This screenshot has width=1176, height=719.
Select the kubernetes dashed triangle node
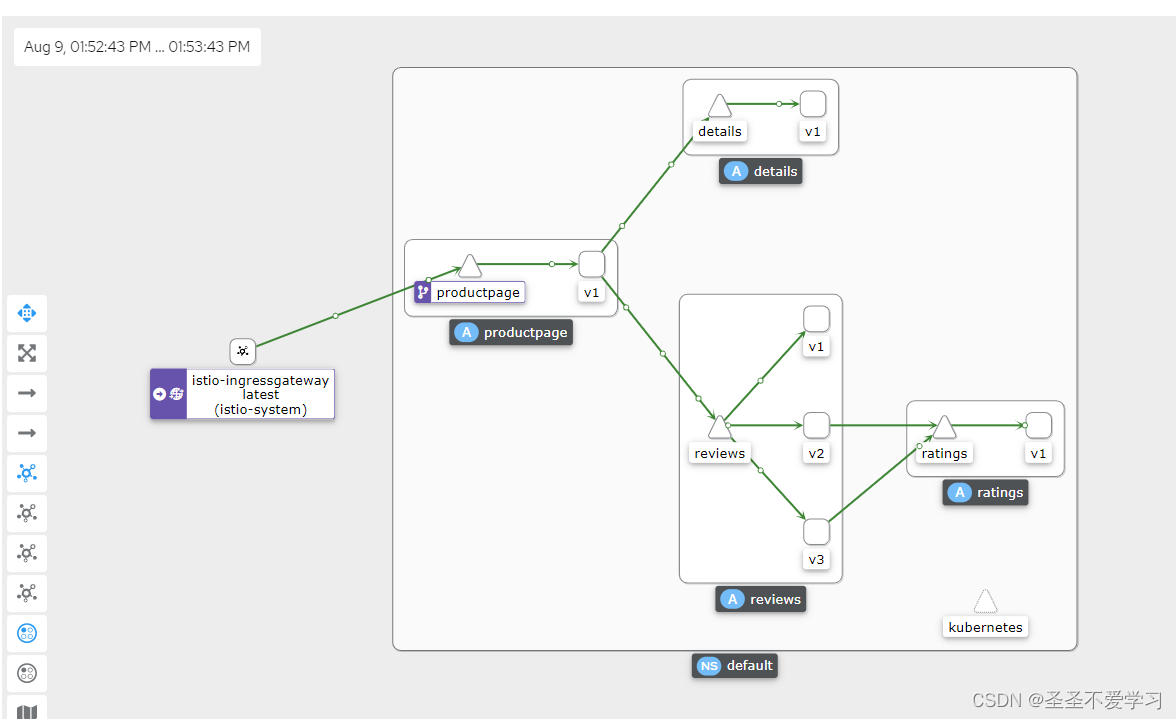point(986,601)
